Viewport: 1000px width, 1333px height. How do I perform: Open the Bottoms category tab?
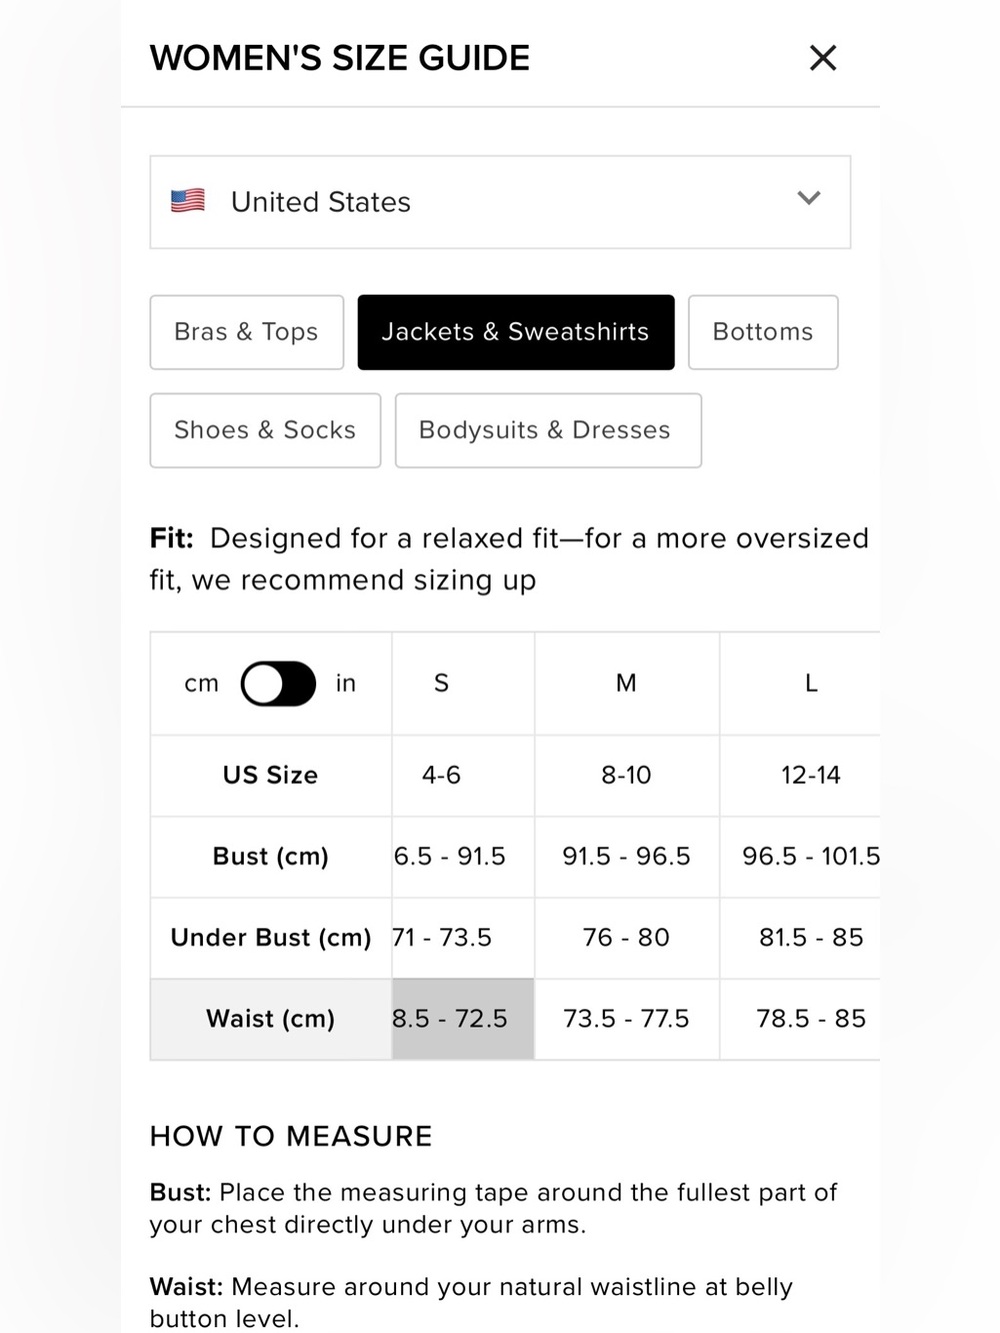[x=763, y=332]
